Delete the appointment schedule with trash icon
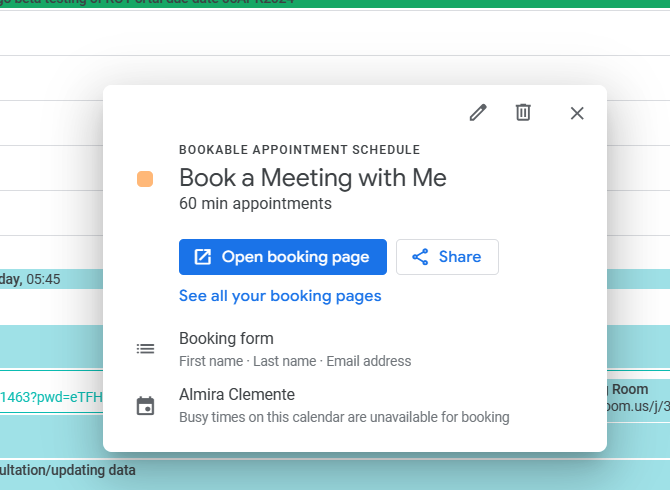The width and height of the screenshot is (670, 490). (523, 112)
